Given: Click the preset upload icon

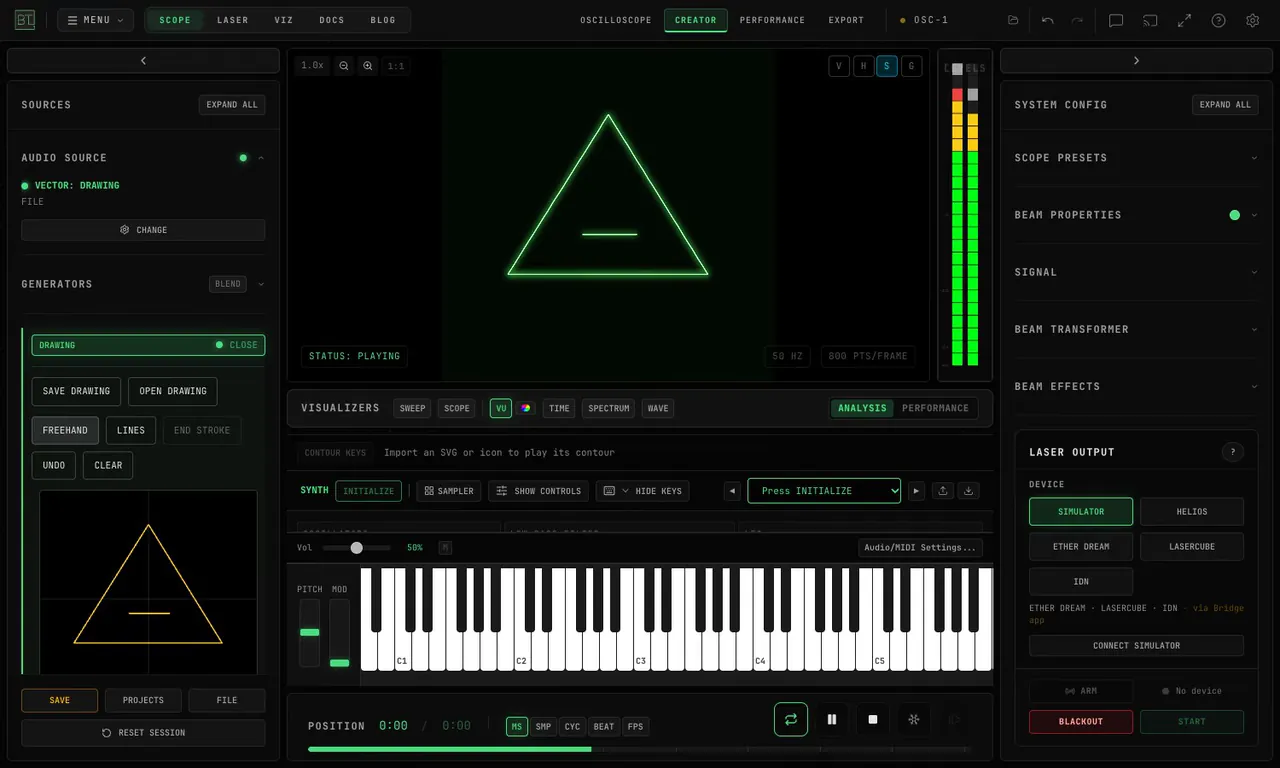Looking at the screenshot, I should tap(943, 491).
